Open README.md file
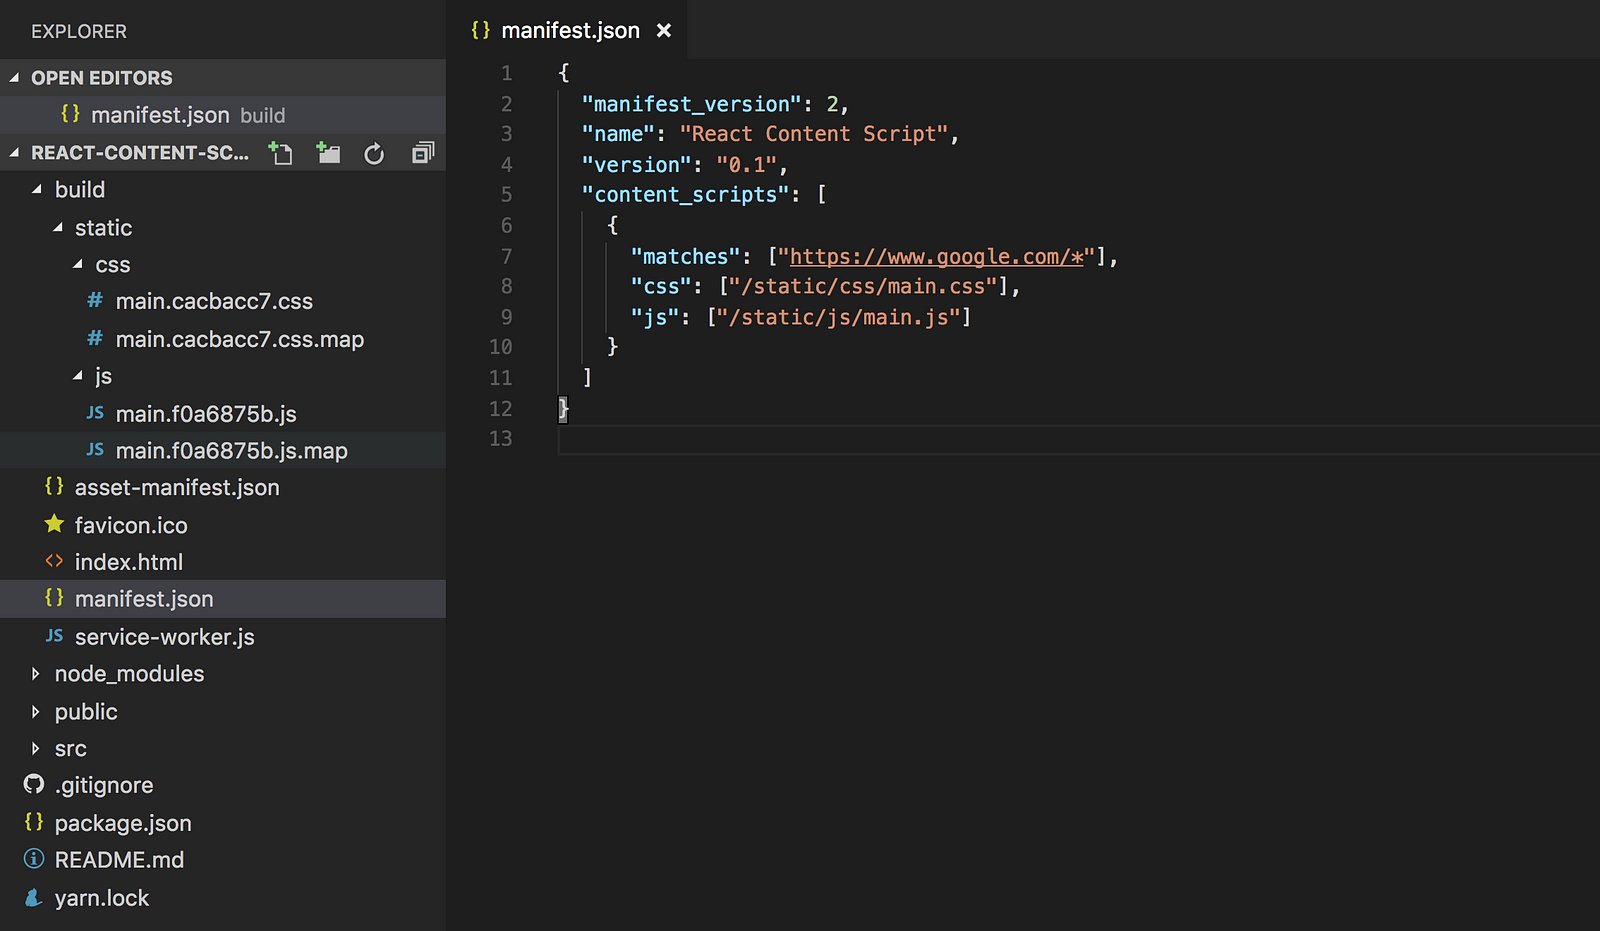Viewport: 1600px width, 931px height. click(x=119, y=860)
